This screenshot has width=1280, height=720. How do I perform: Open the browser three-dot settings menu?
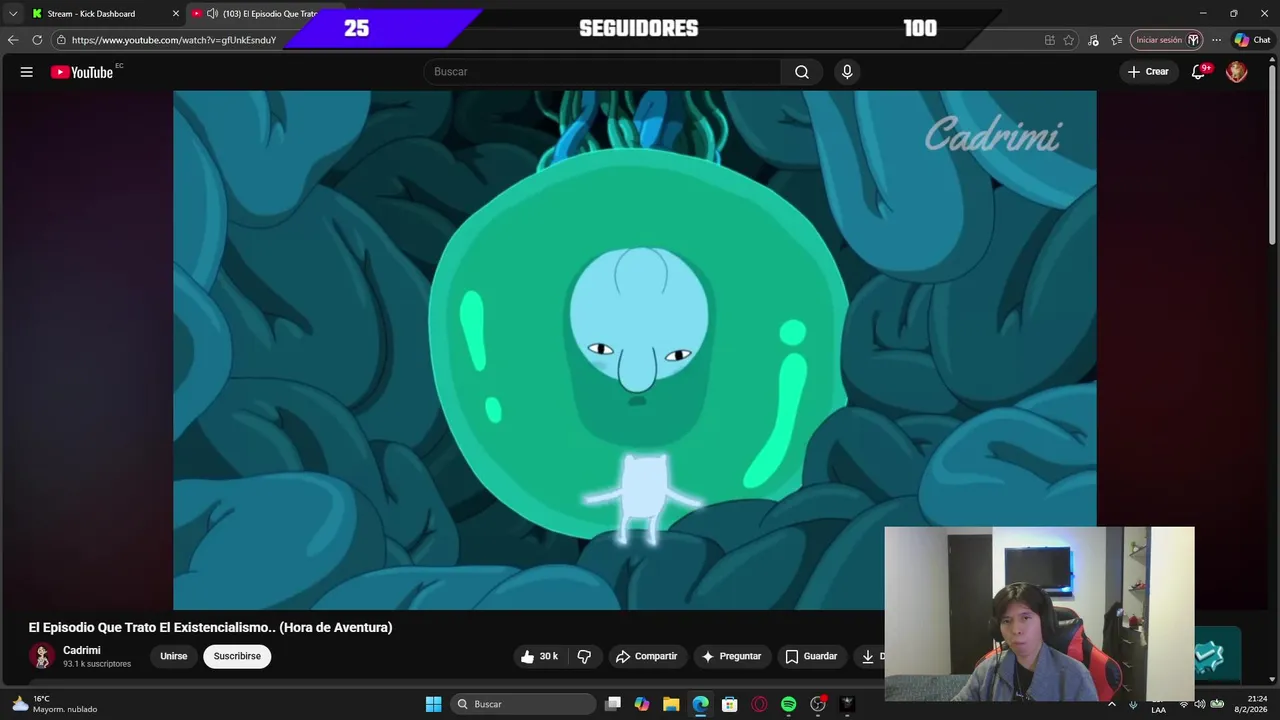click(1216, 40)
